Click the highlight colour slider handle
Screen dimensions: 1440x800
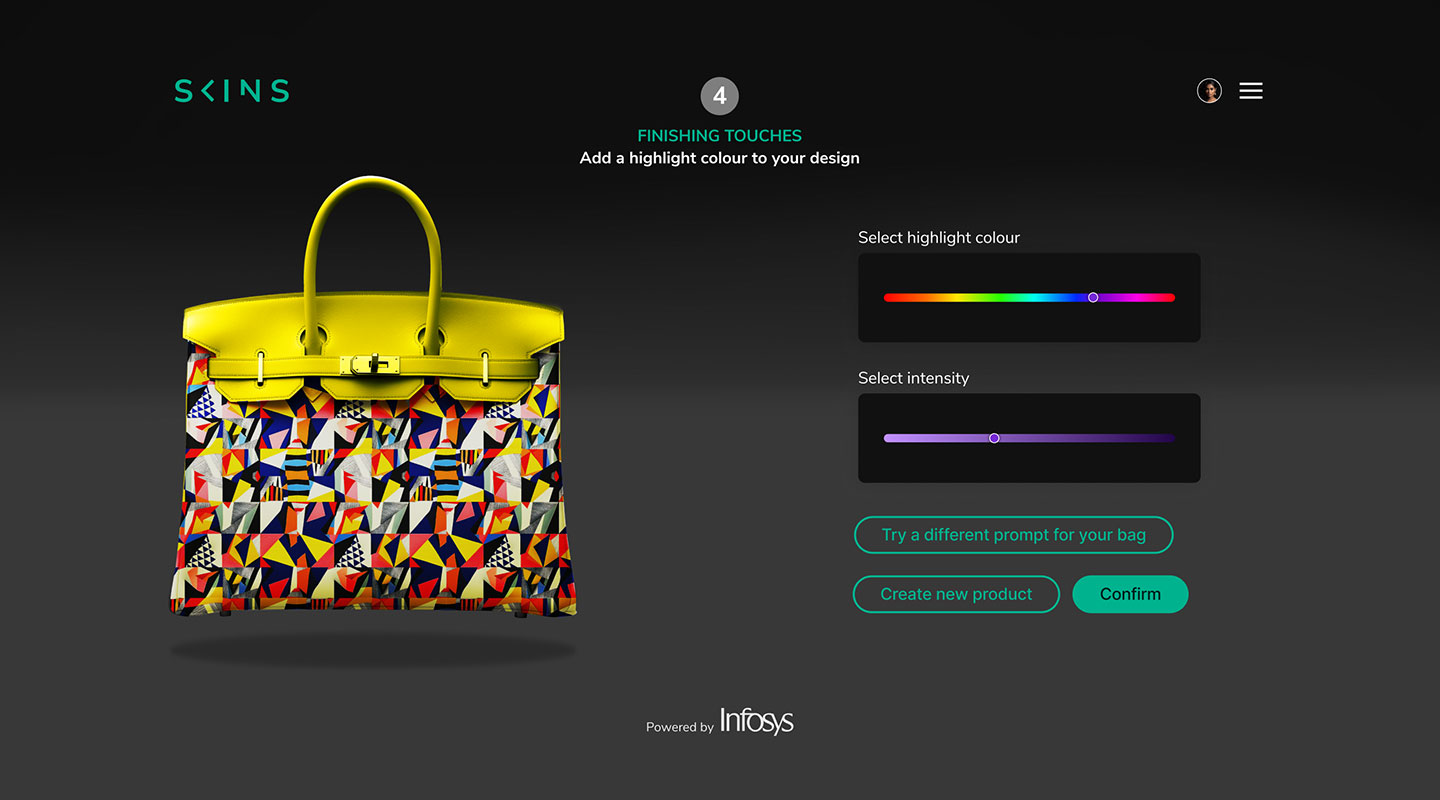[1093, 297]
